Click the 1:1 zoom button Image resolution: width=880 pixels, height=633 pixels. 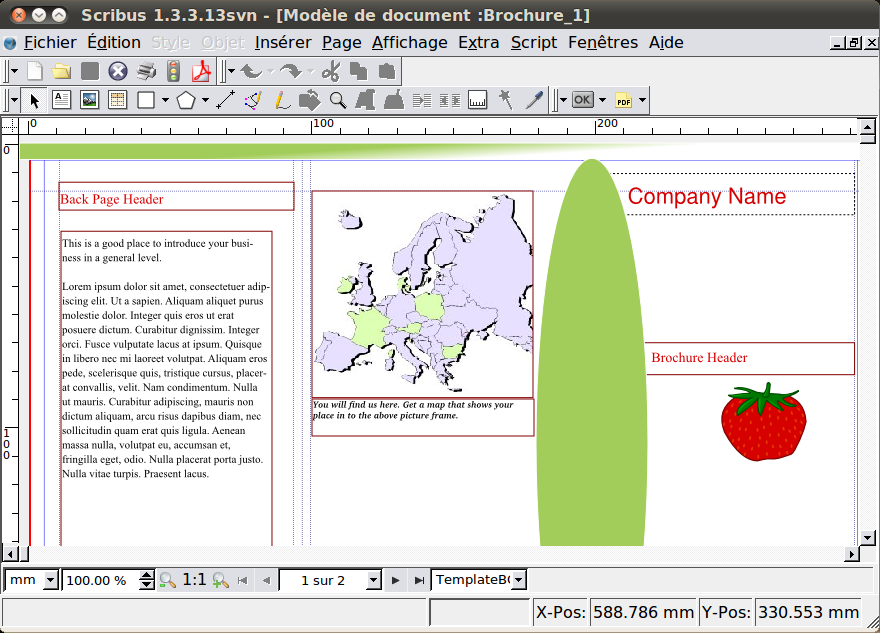[x=194, y=580]
